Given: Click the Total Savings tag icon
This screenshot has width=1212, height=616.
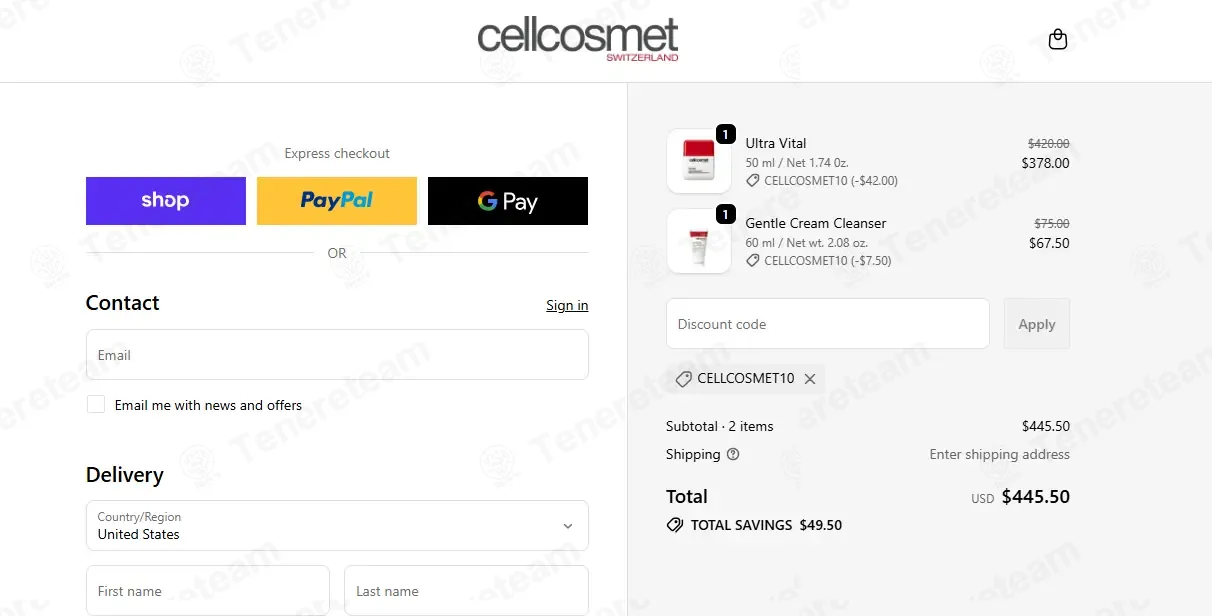Looking at the screenshot, I should (x=675, y=525).
